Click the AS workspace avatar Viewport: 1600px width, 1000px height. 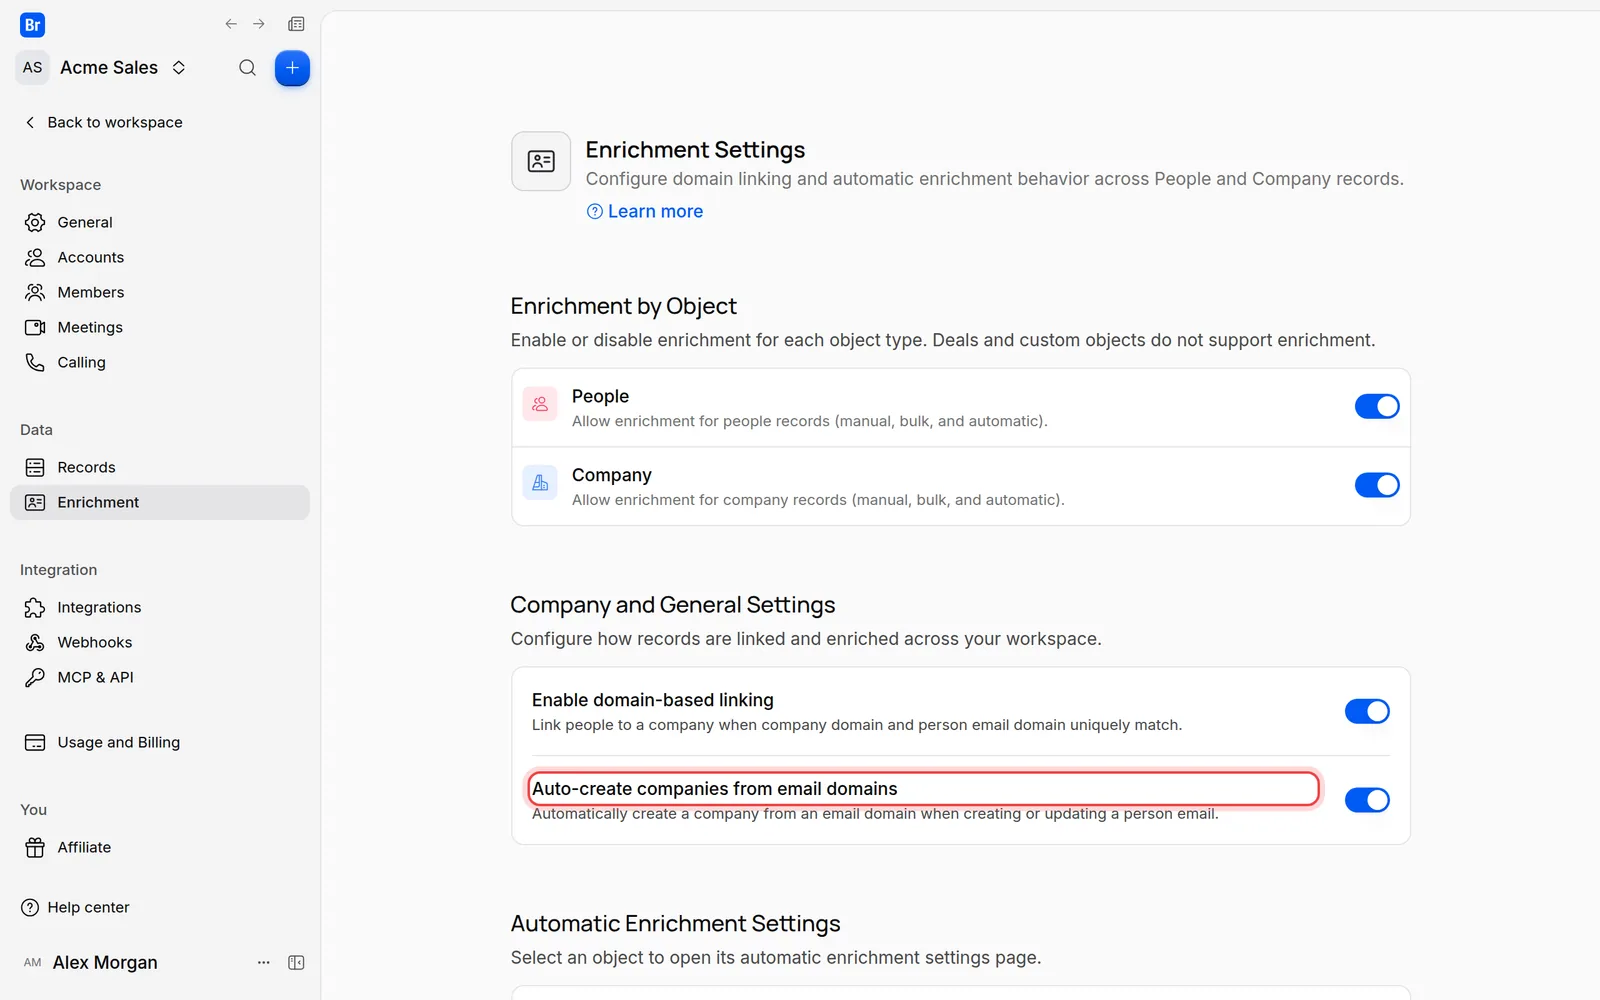pyautogui.click(x=33, y=67)
